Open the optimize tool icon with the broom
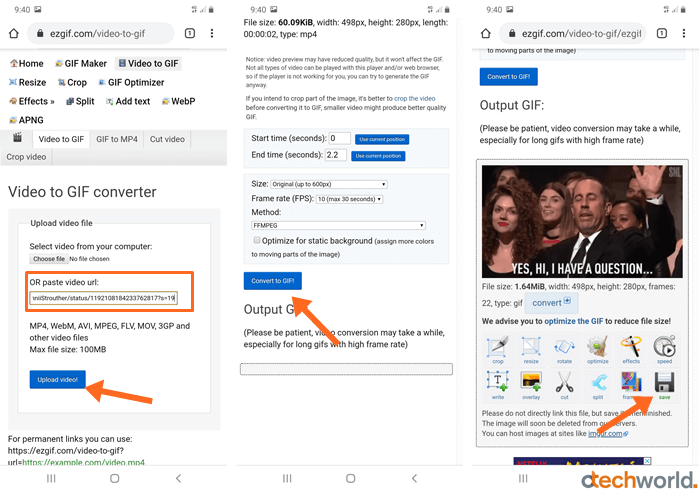699x491 pixels. [598, 350]
